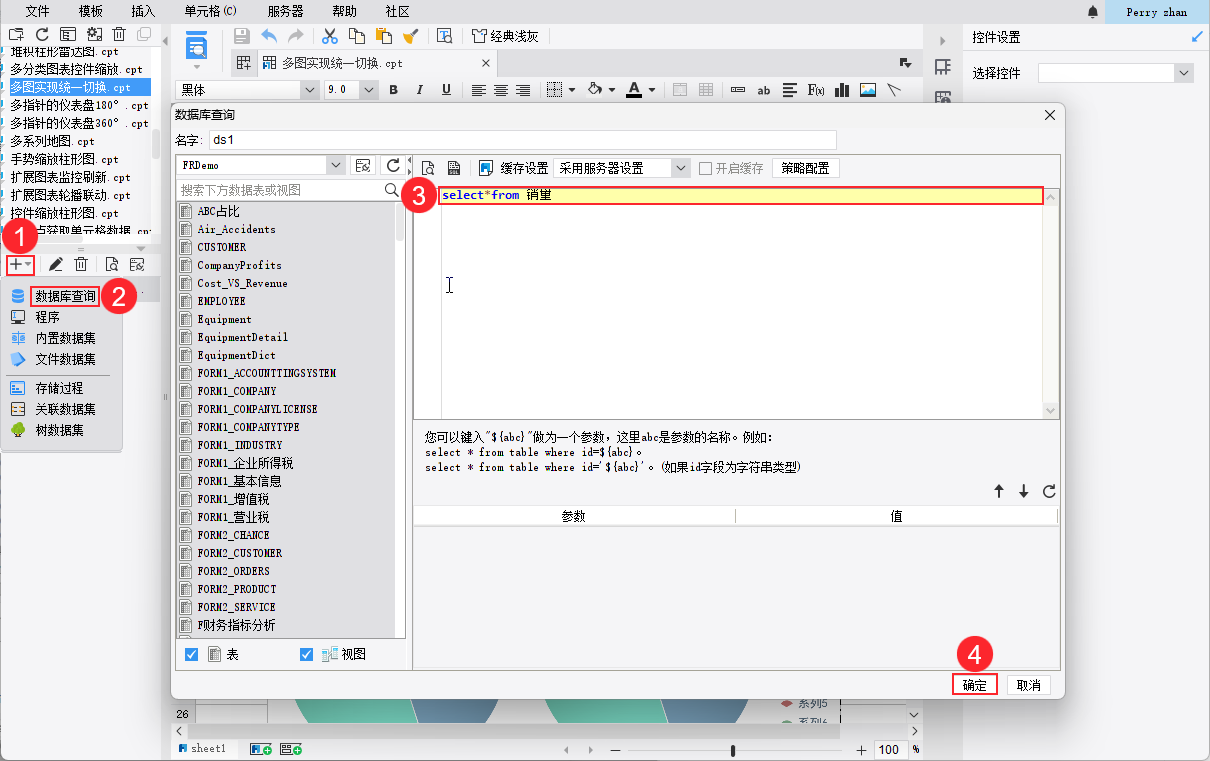The image size is (1210, 761).
Task: Click the copy icon in toolbar
Action: [356, 36]
